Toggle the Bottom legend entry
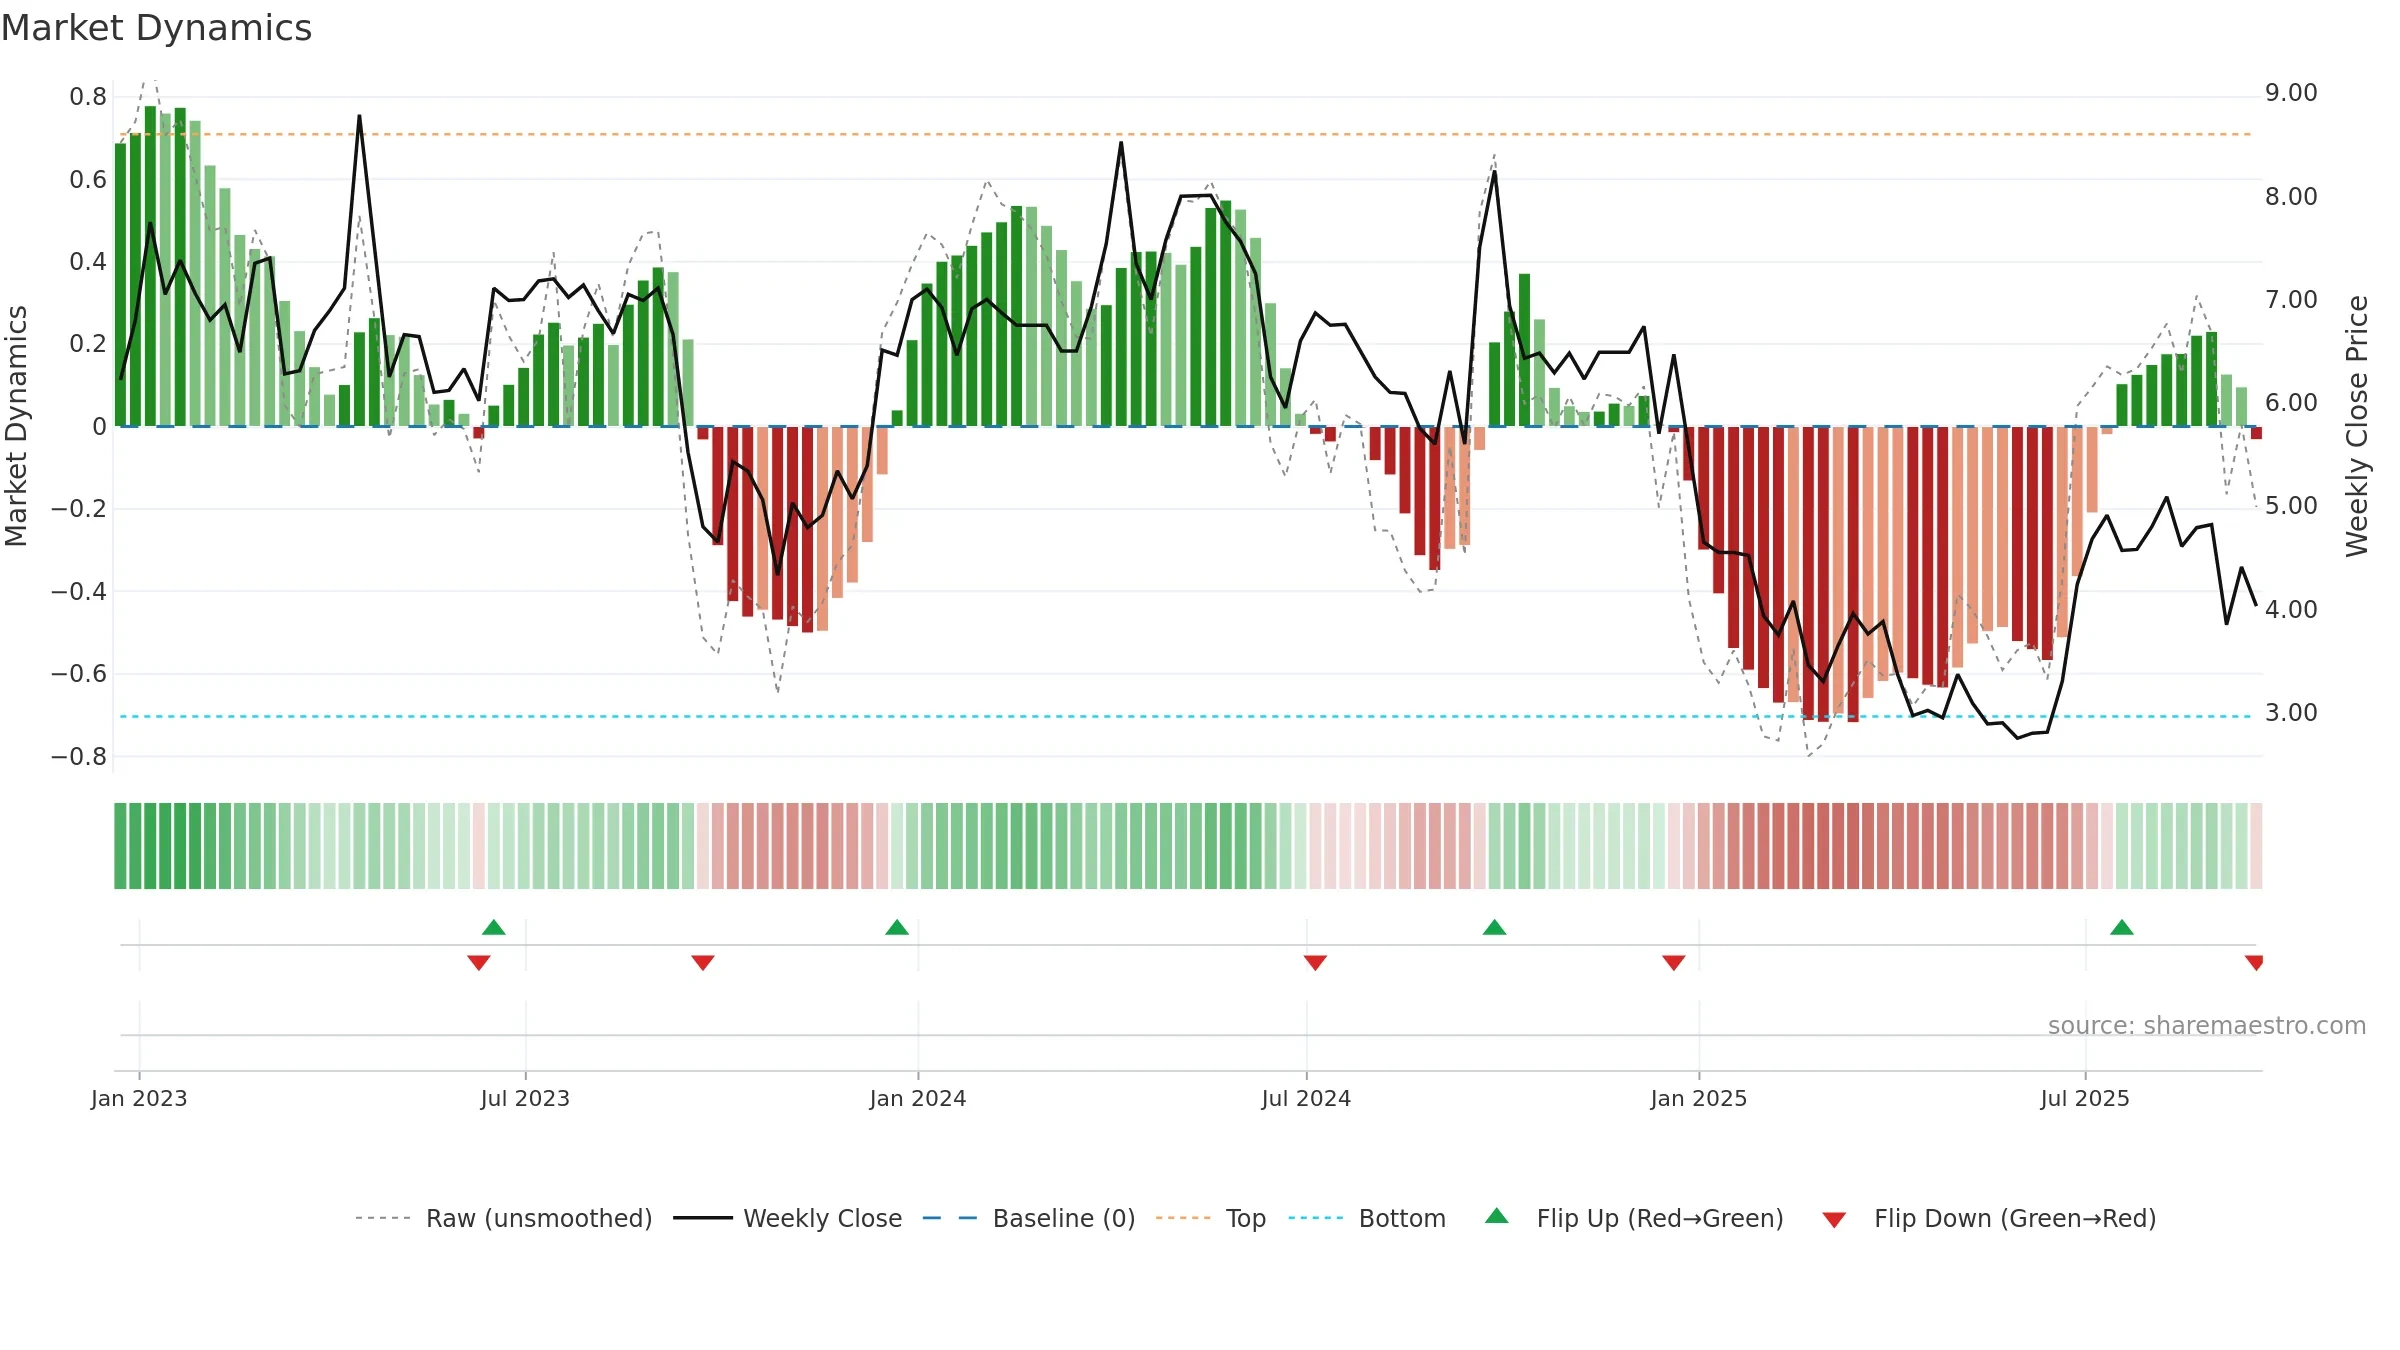Image resolution: width=2400 pixels, height=1350 pixels. point(1367,1218)
